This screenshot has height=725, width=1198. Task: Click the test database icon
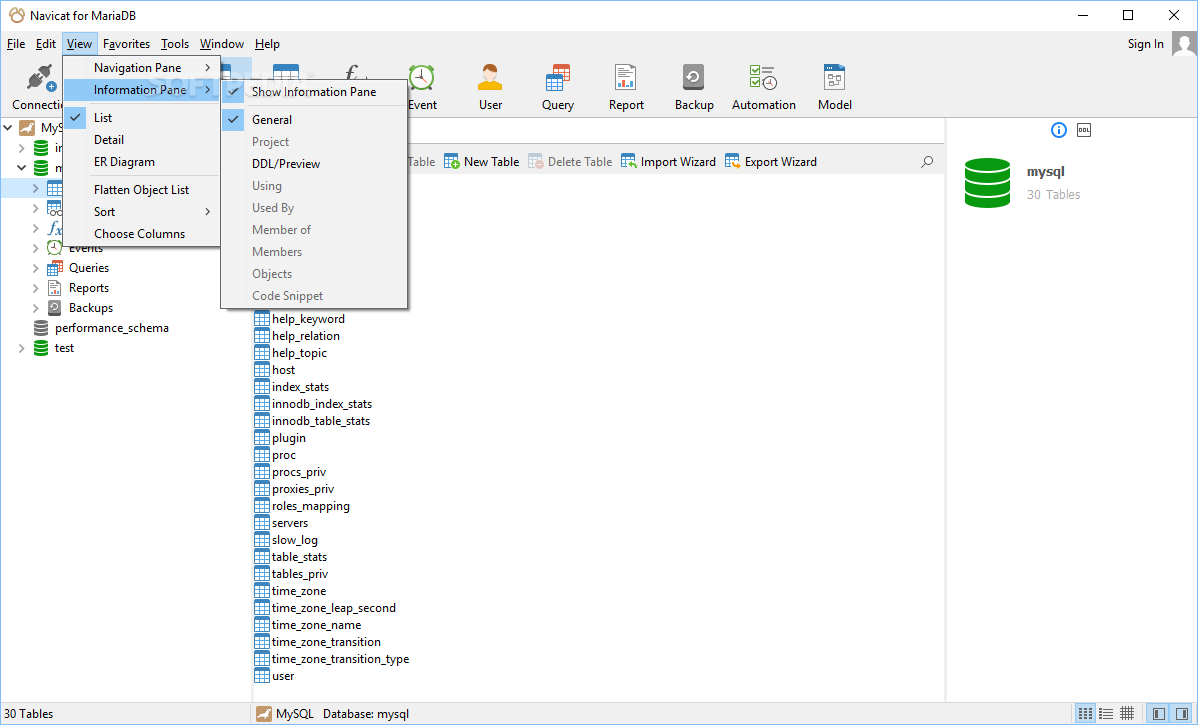point(40,348)
